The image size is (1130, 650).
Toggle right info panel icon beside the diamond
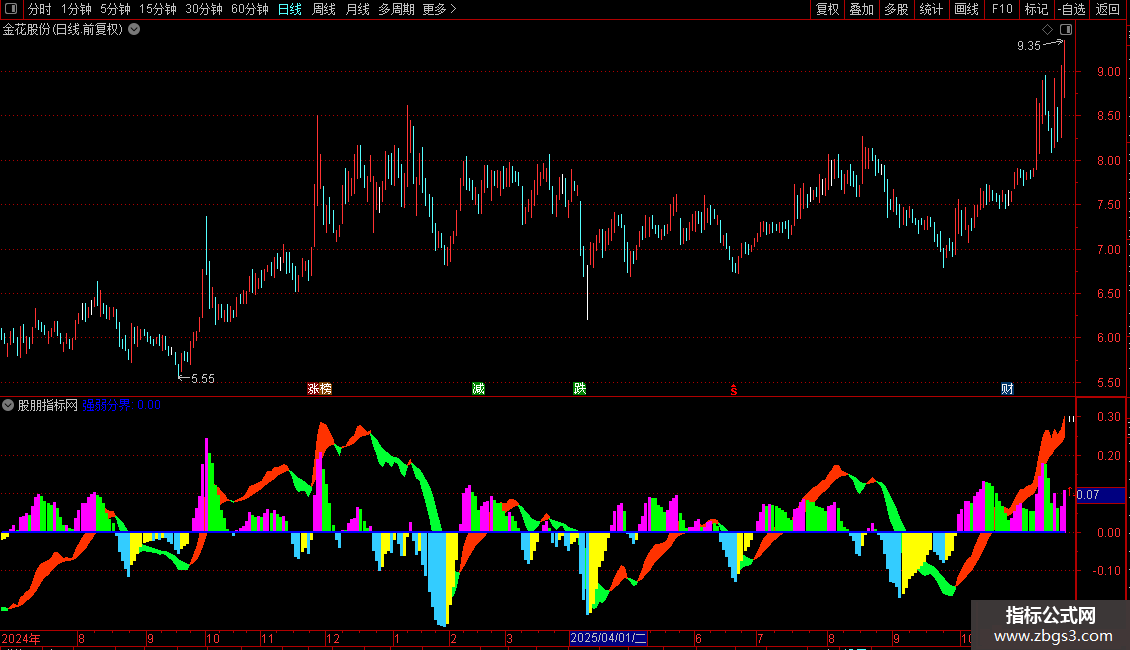[x=1066, y=30]
